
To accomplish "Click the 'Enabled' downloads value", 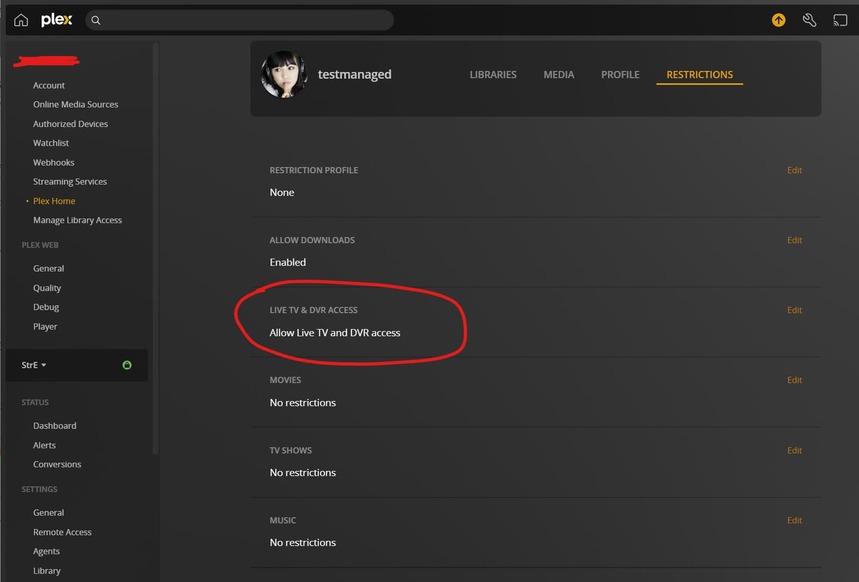I will (288, 263).
